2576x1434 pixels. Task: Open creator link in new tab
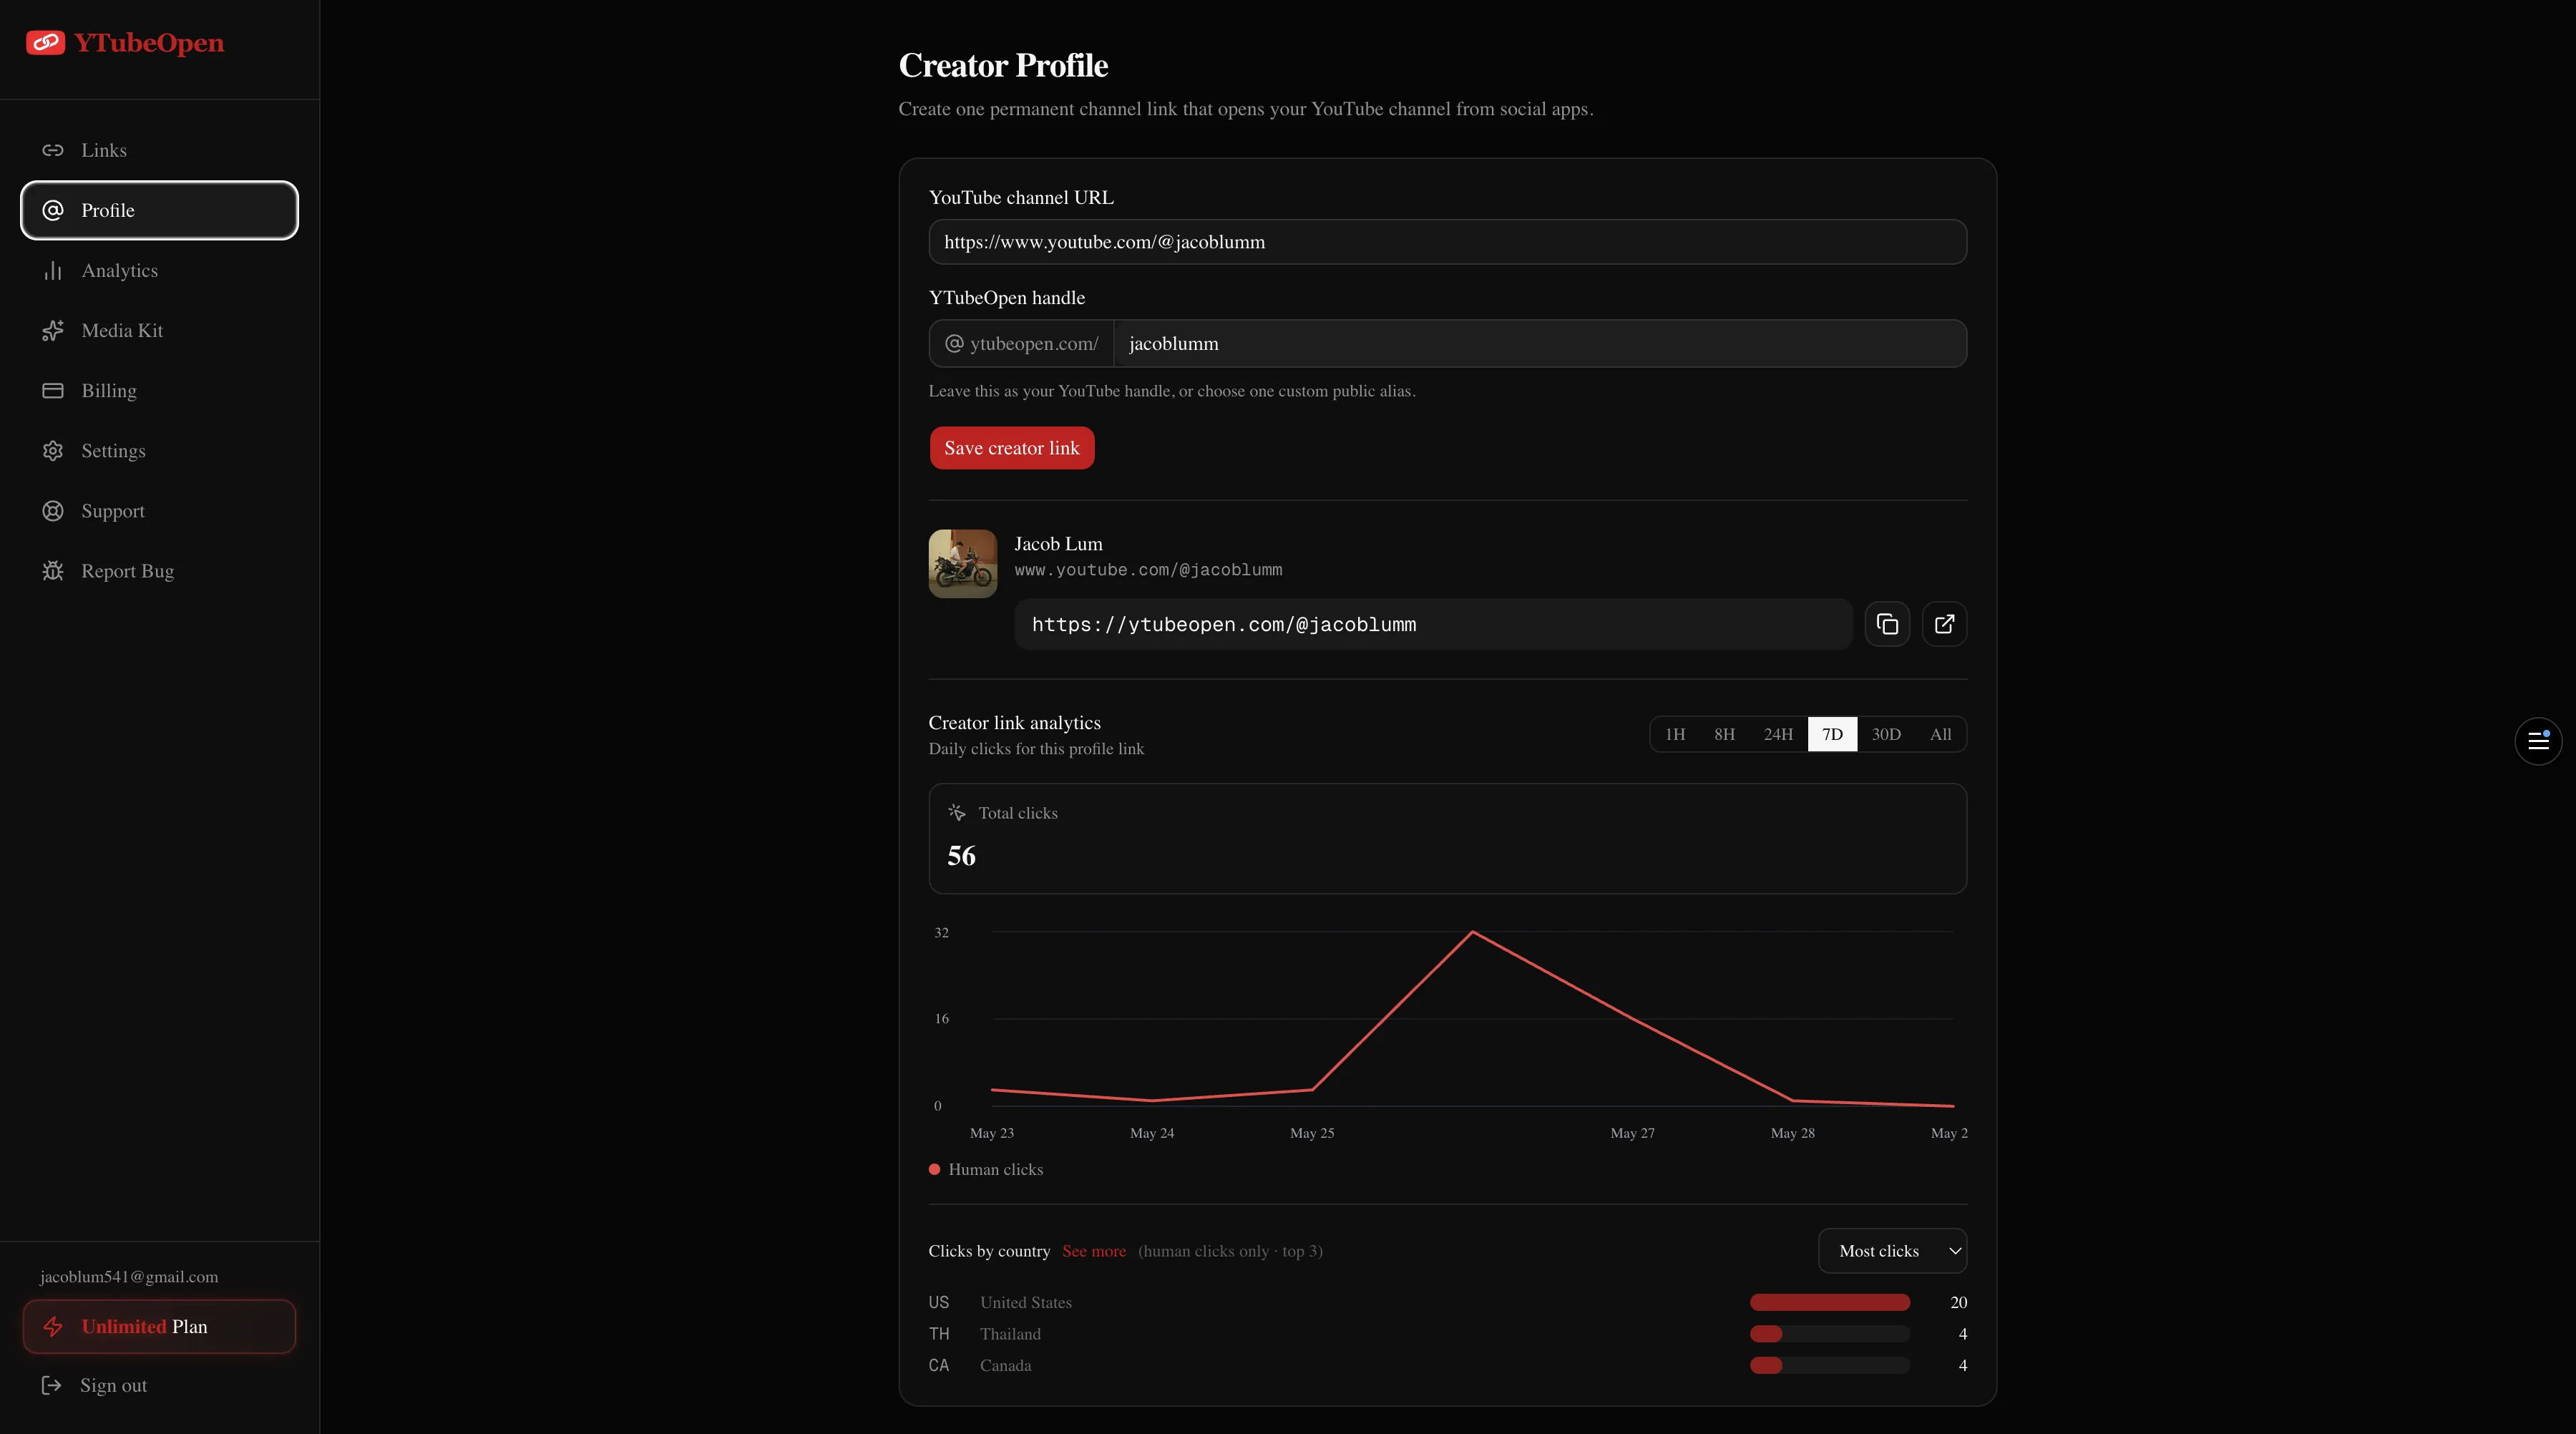1944,624
